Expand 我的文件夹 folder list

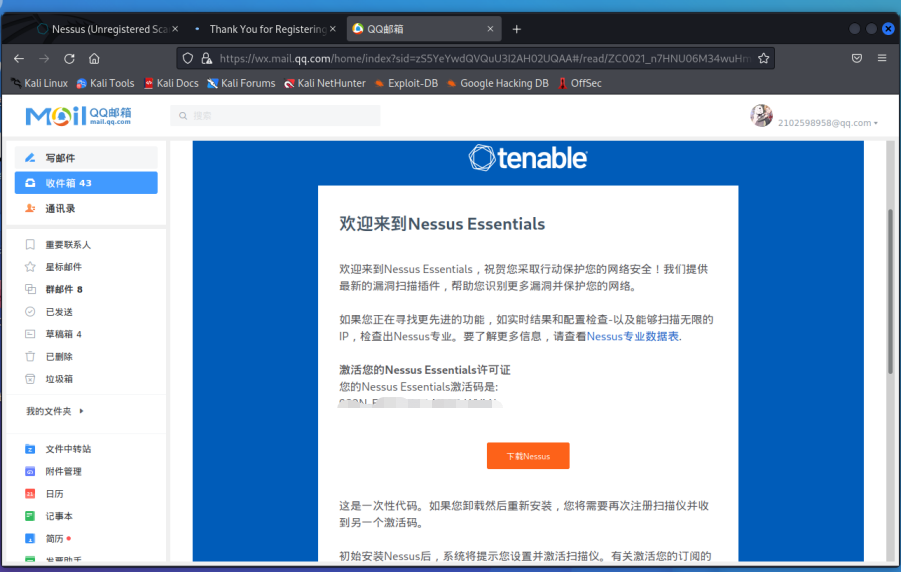point(55,411)
